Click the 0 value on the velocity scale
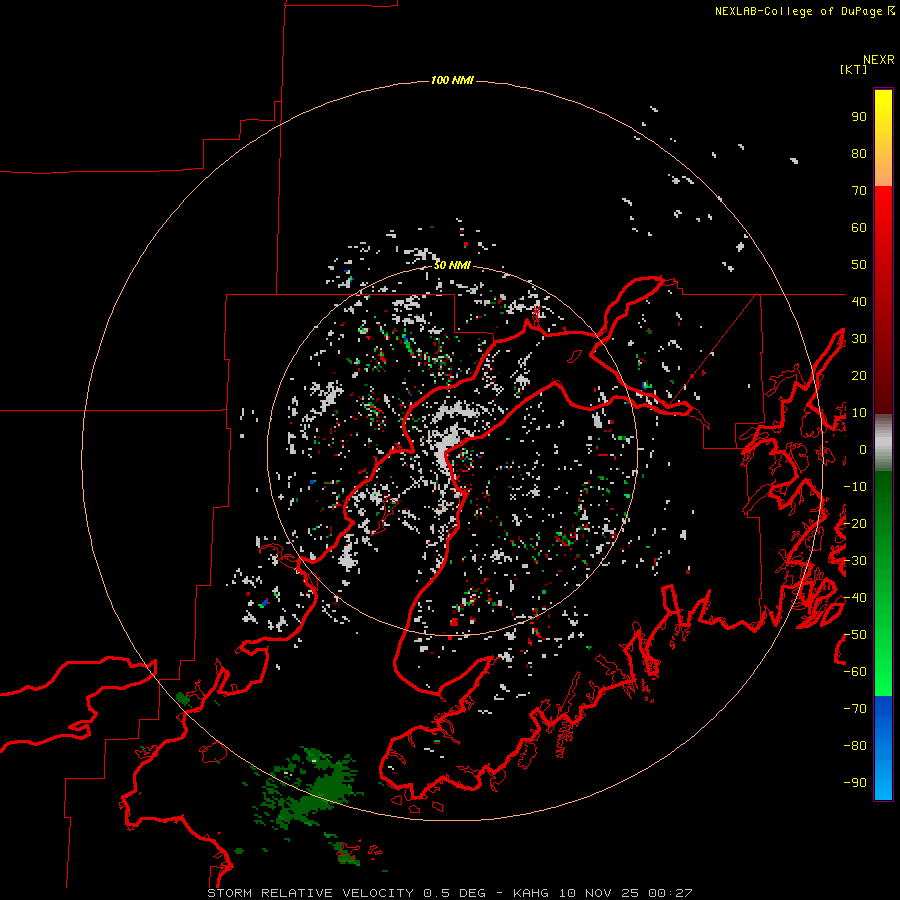900x900 pixels. 863,450
